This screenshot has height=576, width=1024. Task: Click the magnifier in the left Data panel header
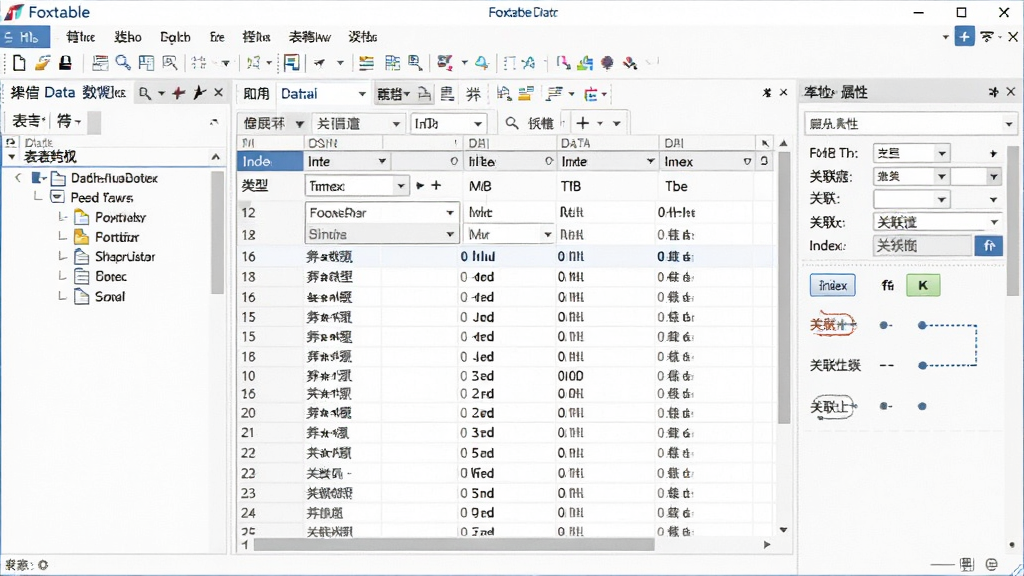pos(145,93)
